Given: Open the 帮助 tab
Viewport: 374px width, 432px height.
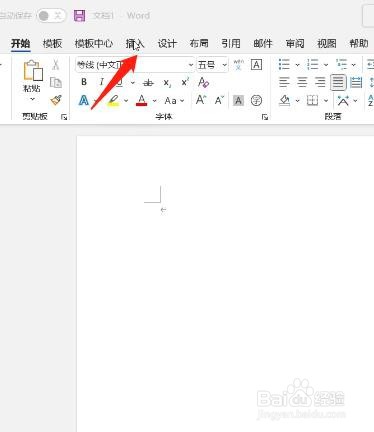Looking at the screenshot, I should point(359,43).
